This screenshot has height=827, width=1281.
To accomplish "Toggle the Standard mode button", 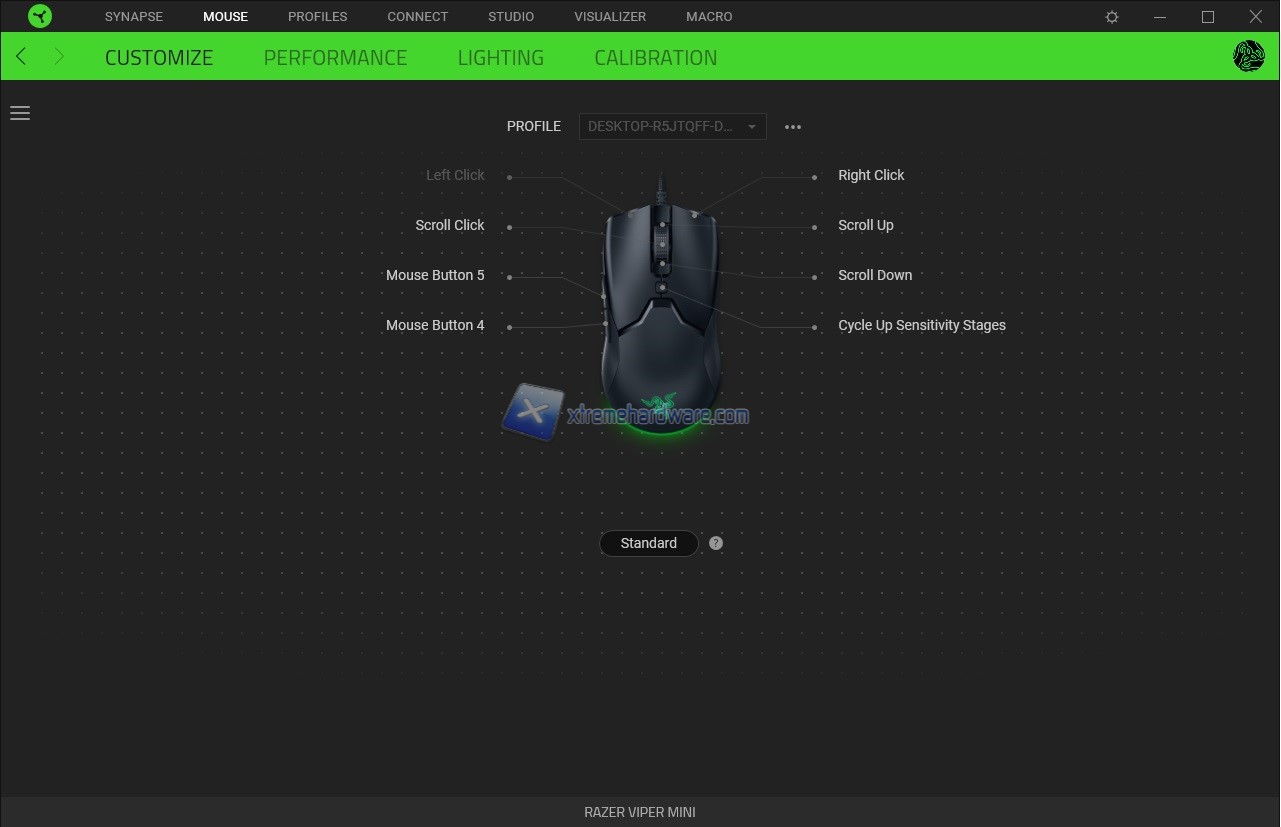I will (648, 543).
